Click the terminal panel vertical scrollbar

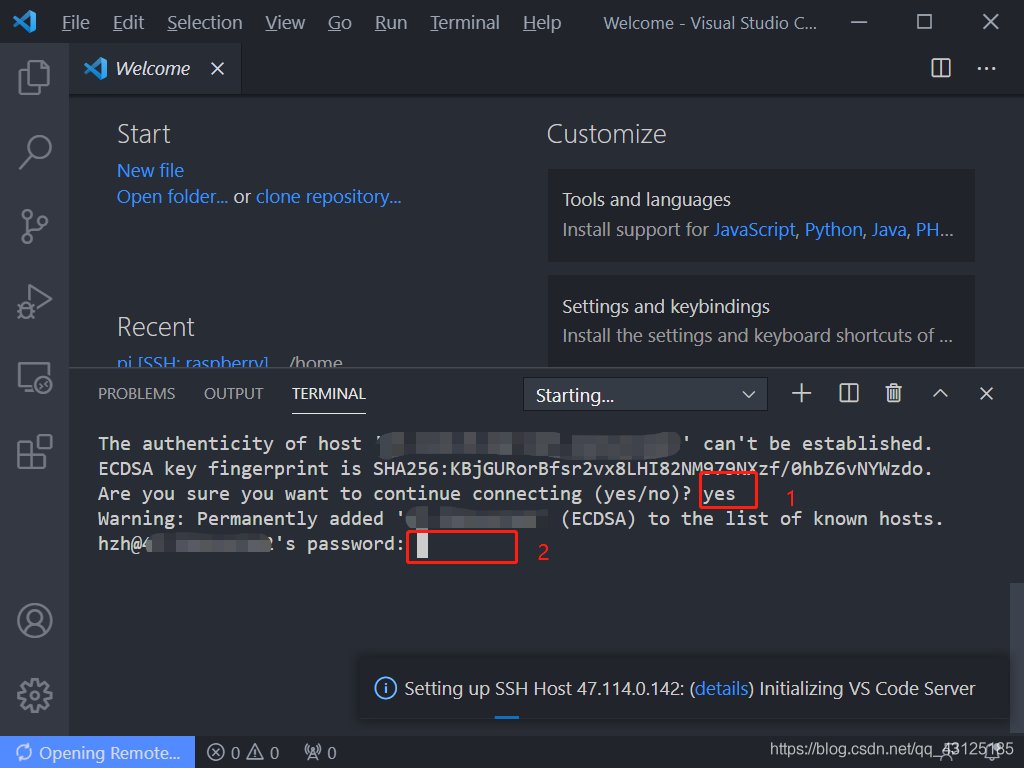1016,656
